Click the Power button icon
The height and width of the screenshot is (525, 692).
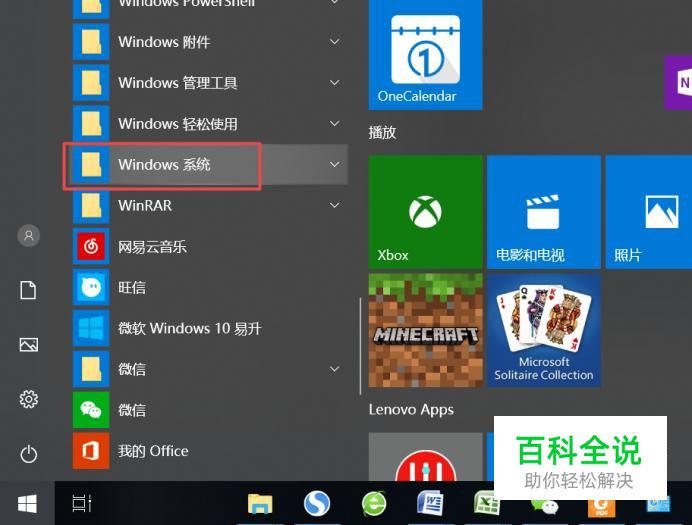click(29, 454)
